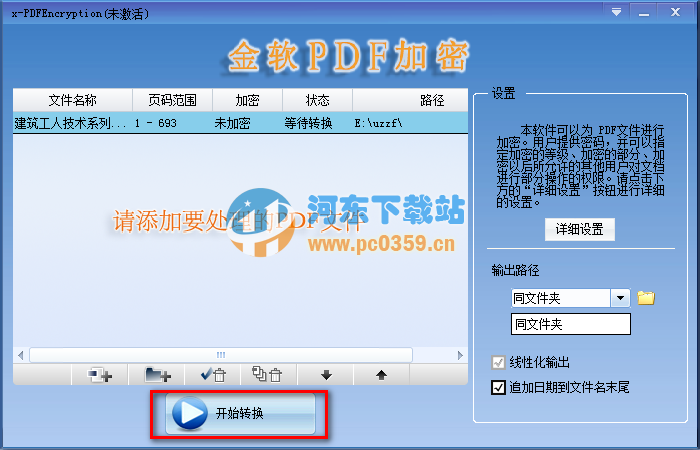Expand the 同文件夹 output path dropdown
Image resolution: width=700 pixels, height=450 pixels.
pos(620,298)
